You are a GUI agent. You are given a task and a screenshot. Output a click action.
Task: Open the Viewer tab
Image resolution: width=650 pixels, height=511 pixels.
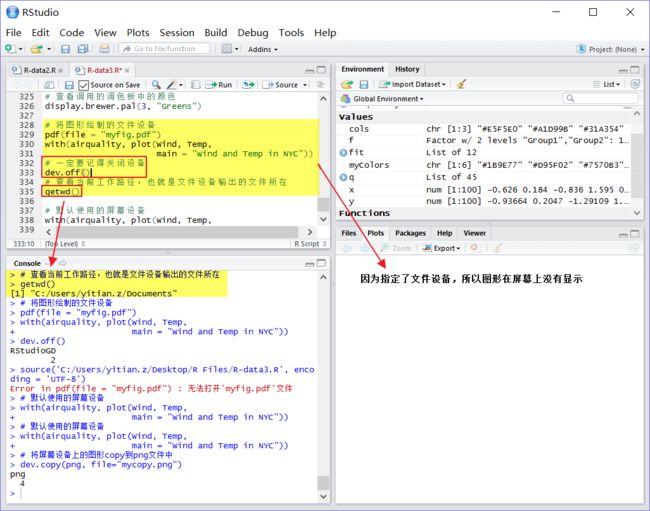[x=475, y=233]
